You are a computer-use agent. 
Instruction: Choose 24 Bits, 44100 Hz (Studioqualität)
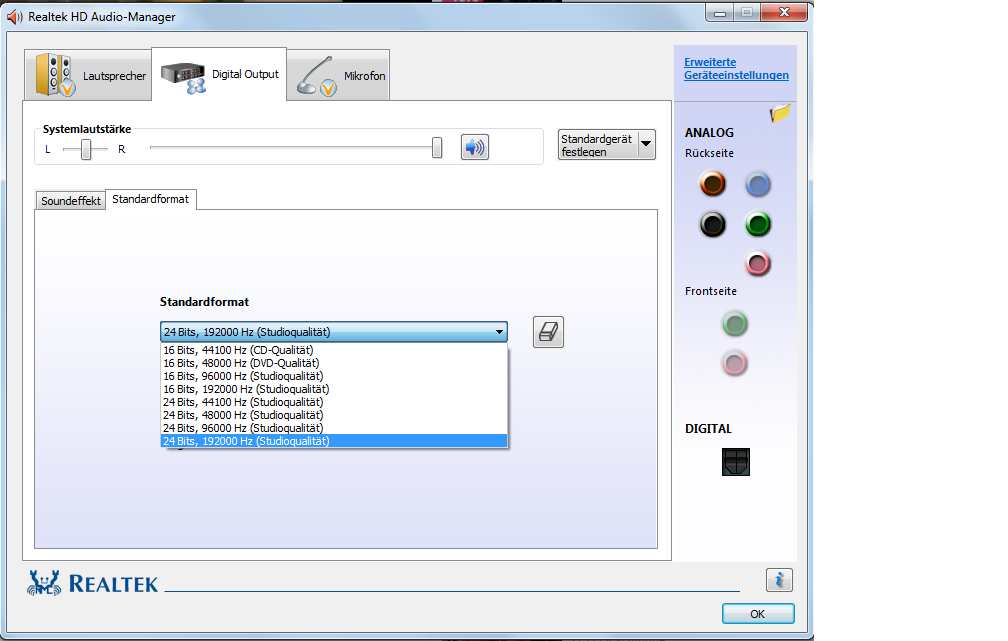point(334,402)
